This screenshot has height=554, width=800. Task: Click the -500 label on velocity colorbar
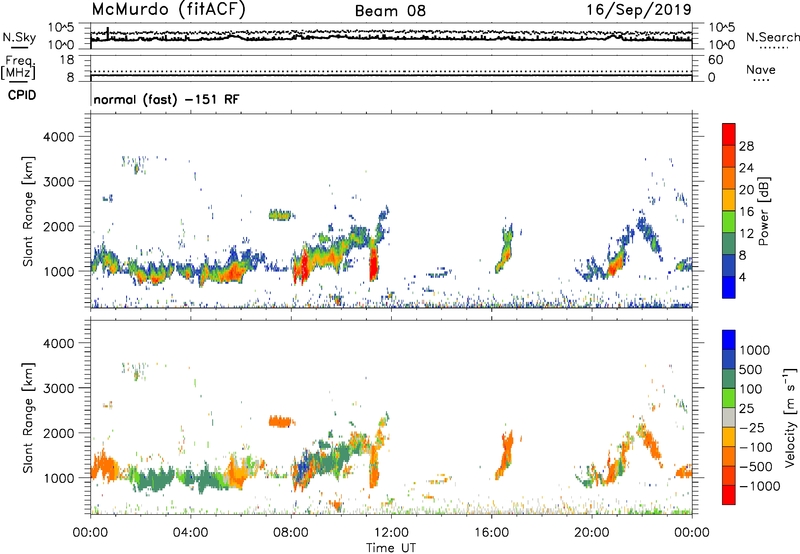(x=756, y=467)
